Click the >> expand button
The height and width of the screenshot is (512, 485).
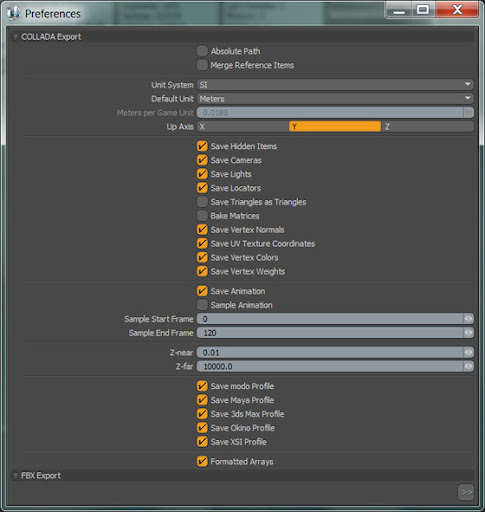tap(466, 492)
